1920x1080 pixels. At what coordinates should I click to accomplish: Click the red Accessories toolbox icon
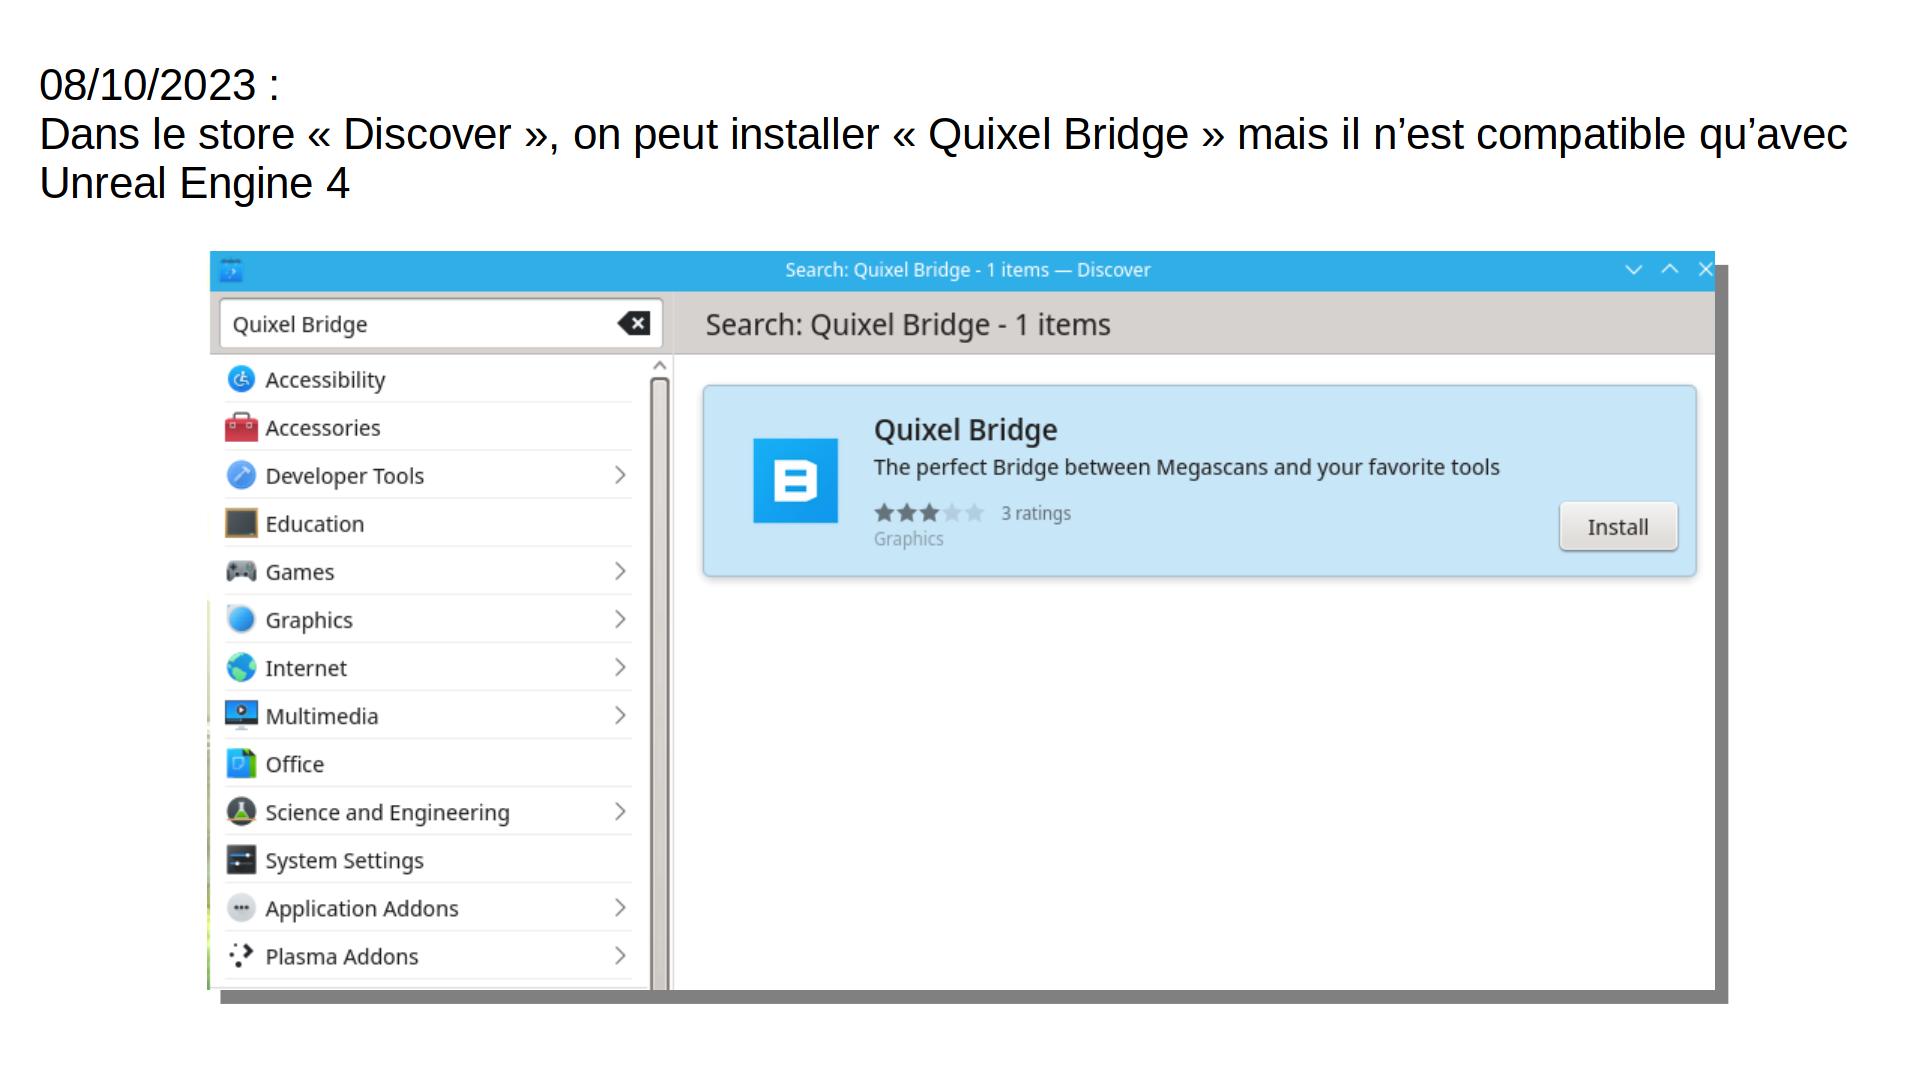pyautogui.click(x=241, y=427)
